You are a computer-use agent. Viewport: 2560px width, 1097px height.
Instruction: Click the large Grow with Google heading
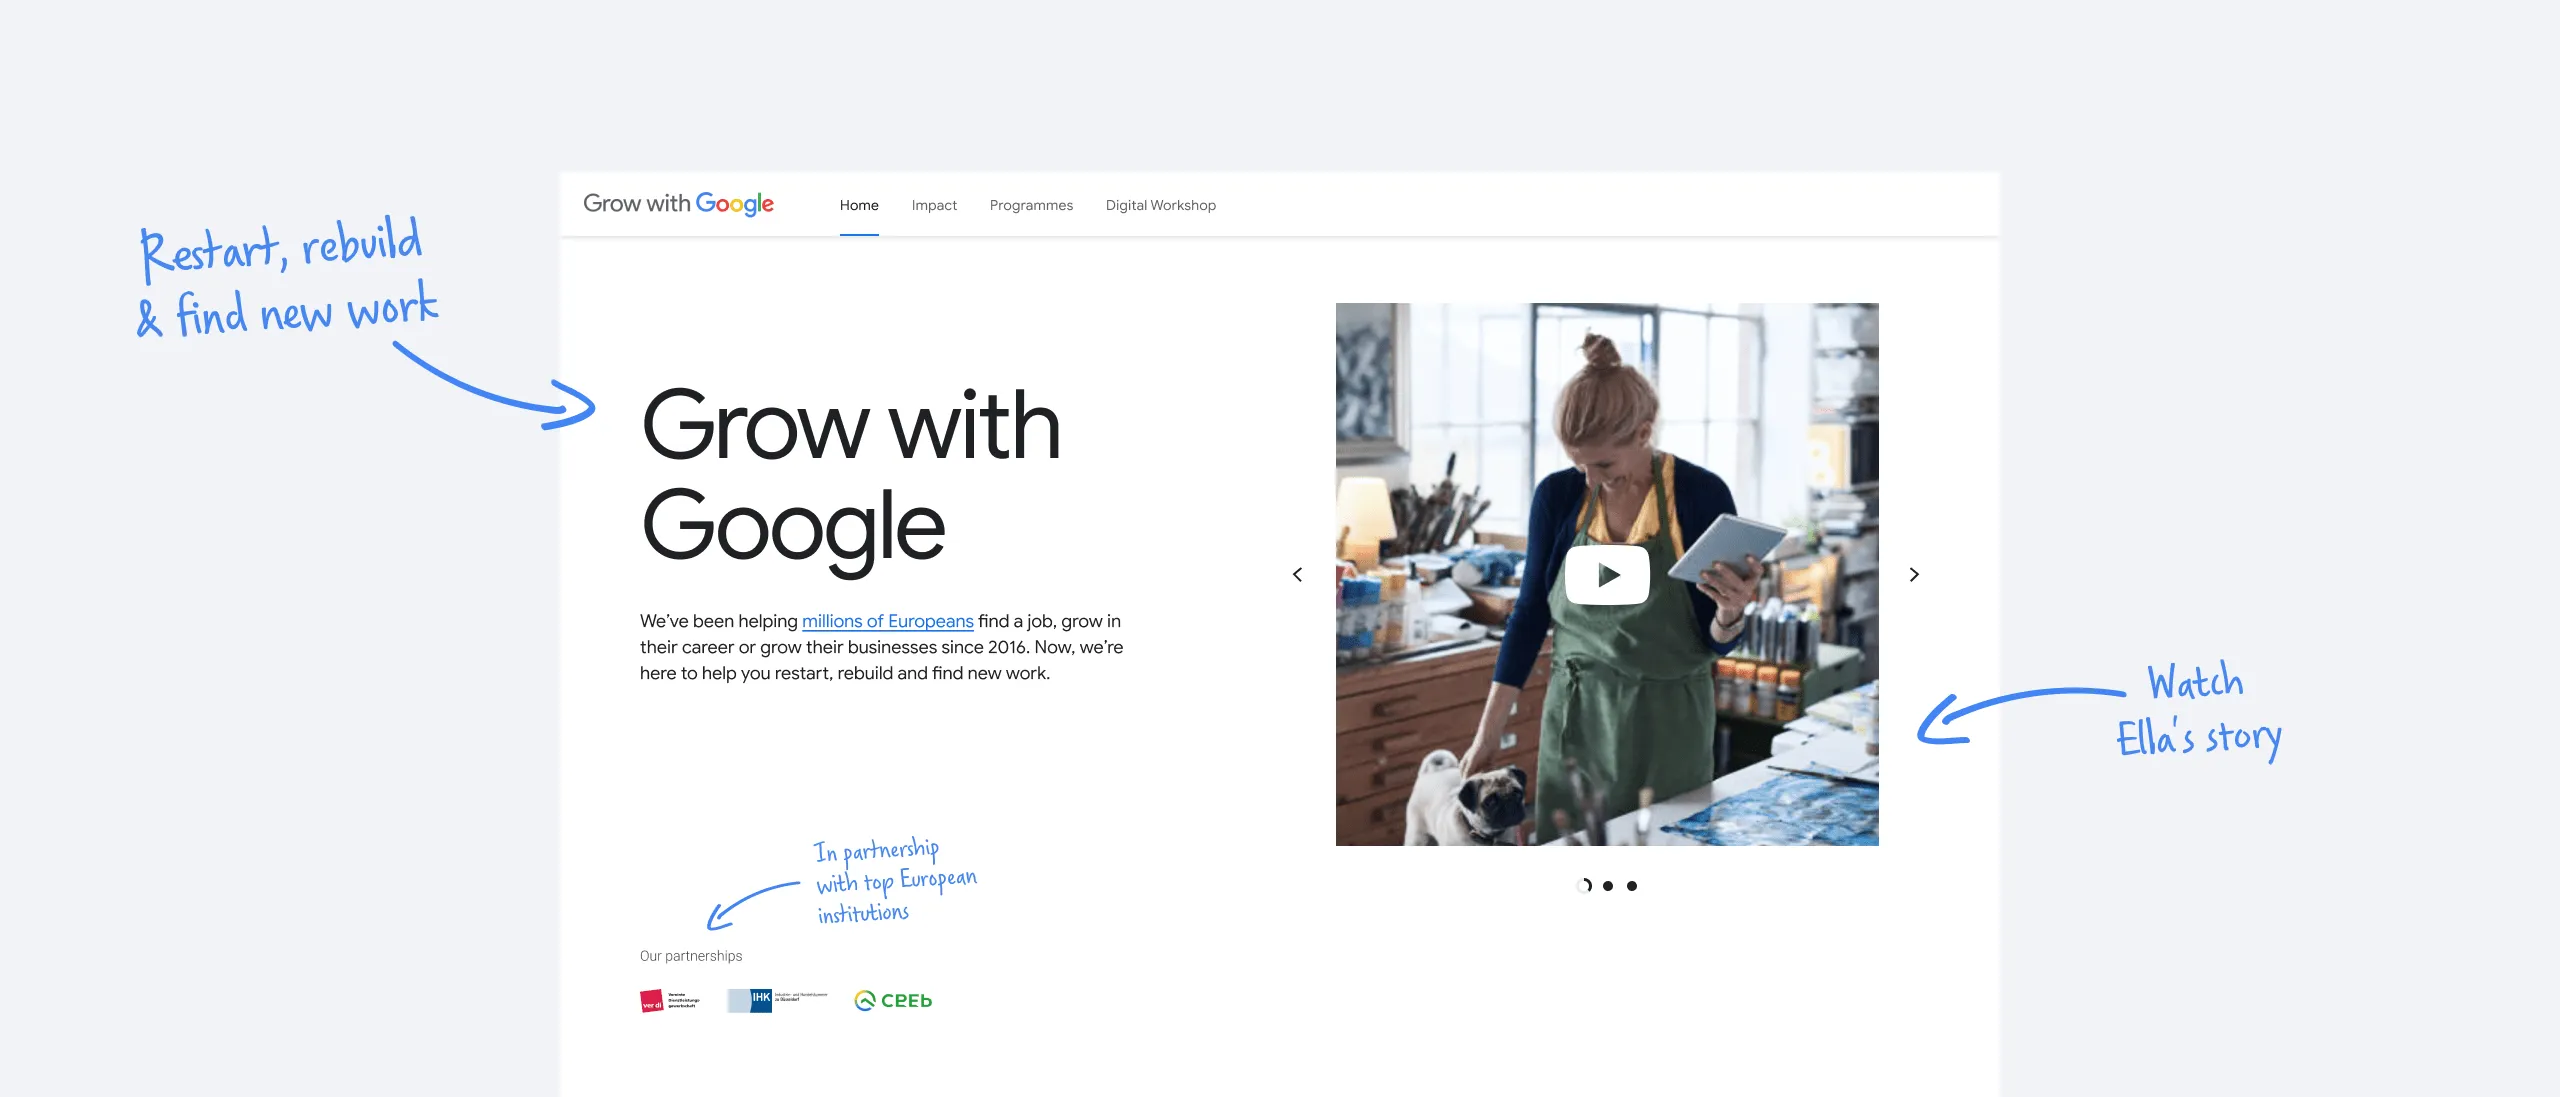850,476
